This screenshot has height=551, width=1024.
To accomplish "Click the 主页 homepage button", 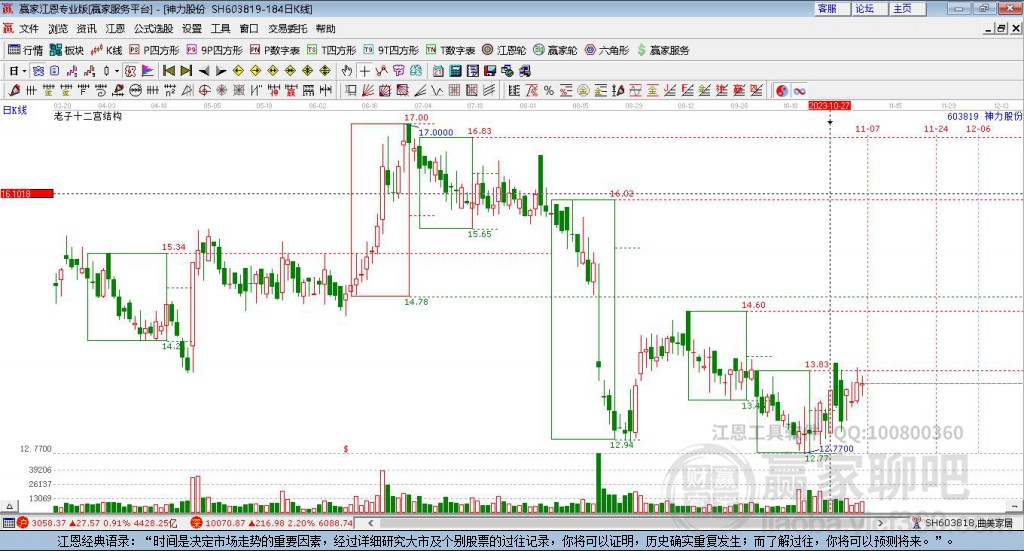I will 908,8.
